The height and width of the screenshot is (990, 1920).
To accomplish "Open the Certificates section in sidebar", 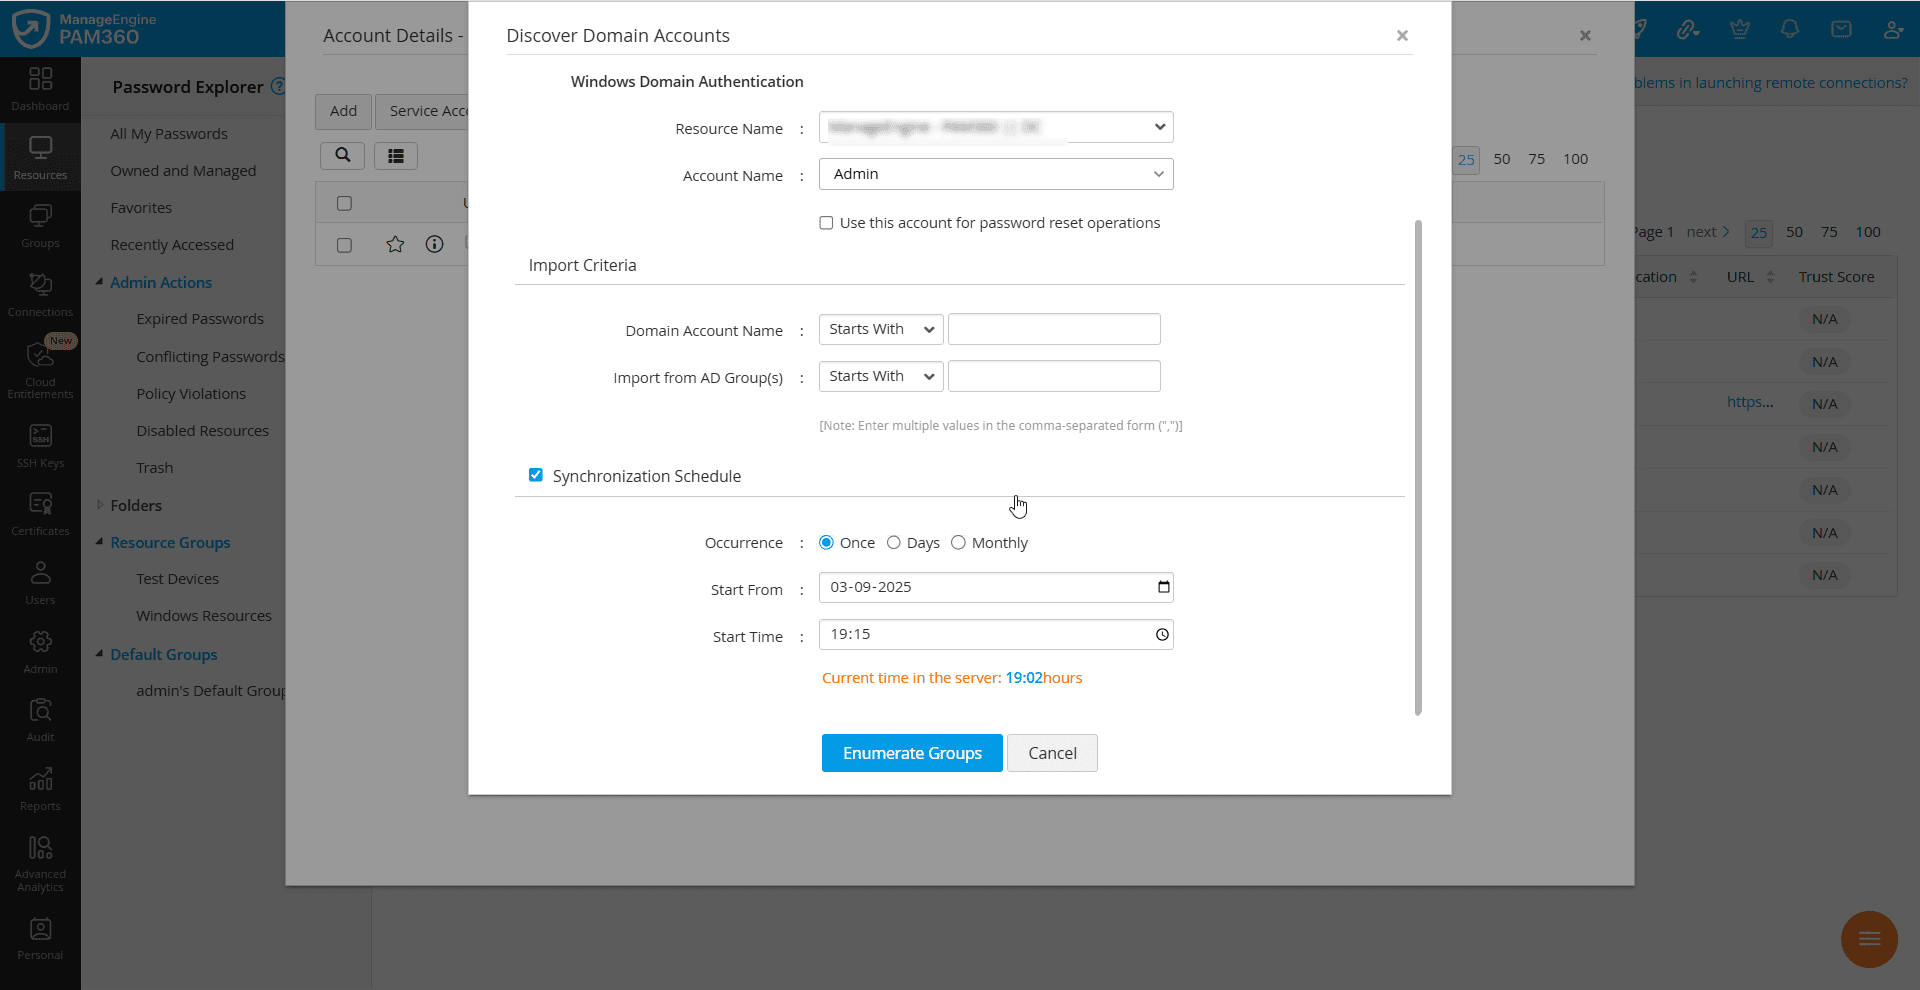I will click(40, 511).
